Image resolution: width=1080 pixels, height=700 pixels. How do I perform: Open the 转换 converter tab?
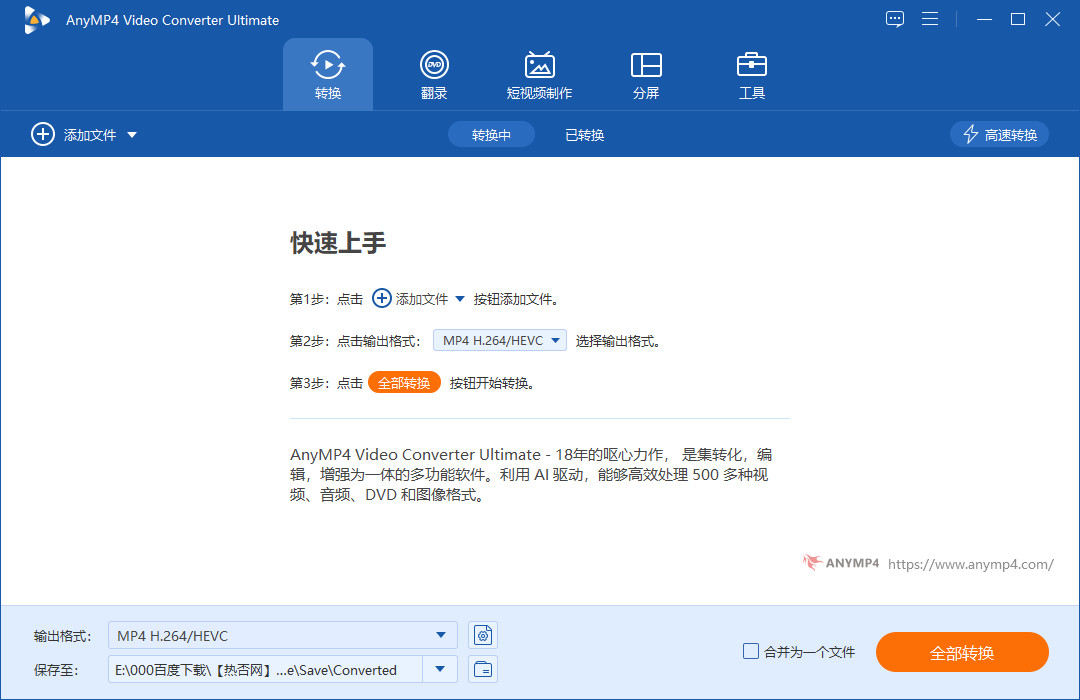tap(328, 74)
